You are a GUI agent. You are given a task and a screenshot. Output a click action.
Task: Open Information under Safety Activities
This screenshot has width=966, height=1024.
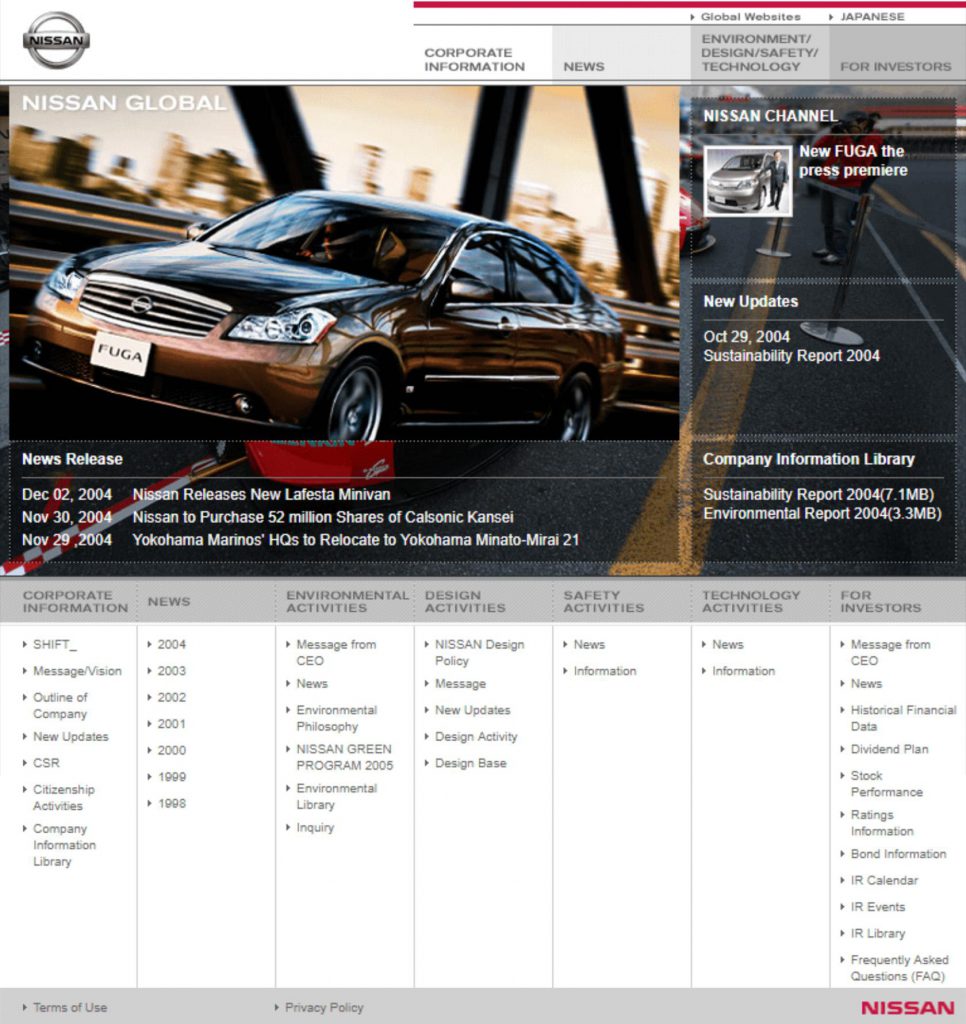[x=605, y=671]
